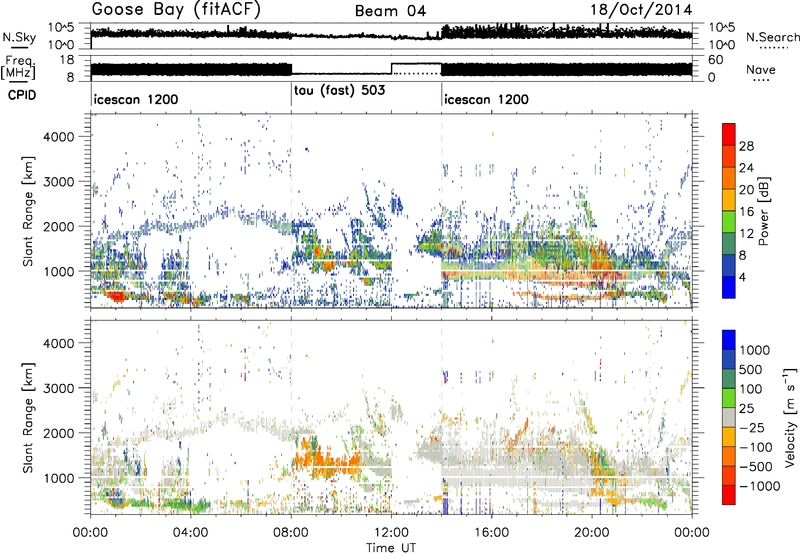Screen dimensions: 800x554
Task: Click the "3000" range tick in power panel
Action: coord(58,182)
